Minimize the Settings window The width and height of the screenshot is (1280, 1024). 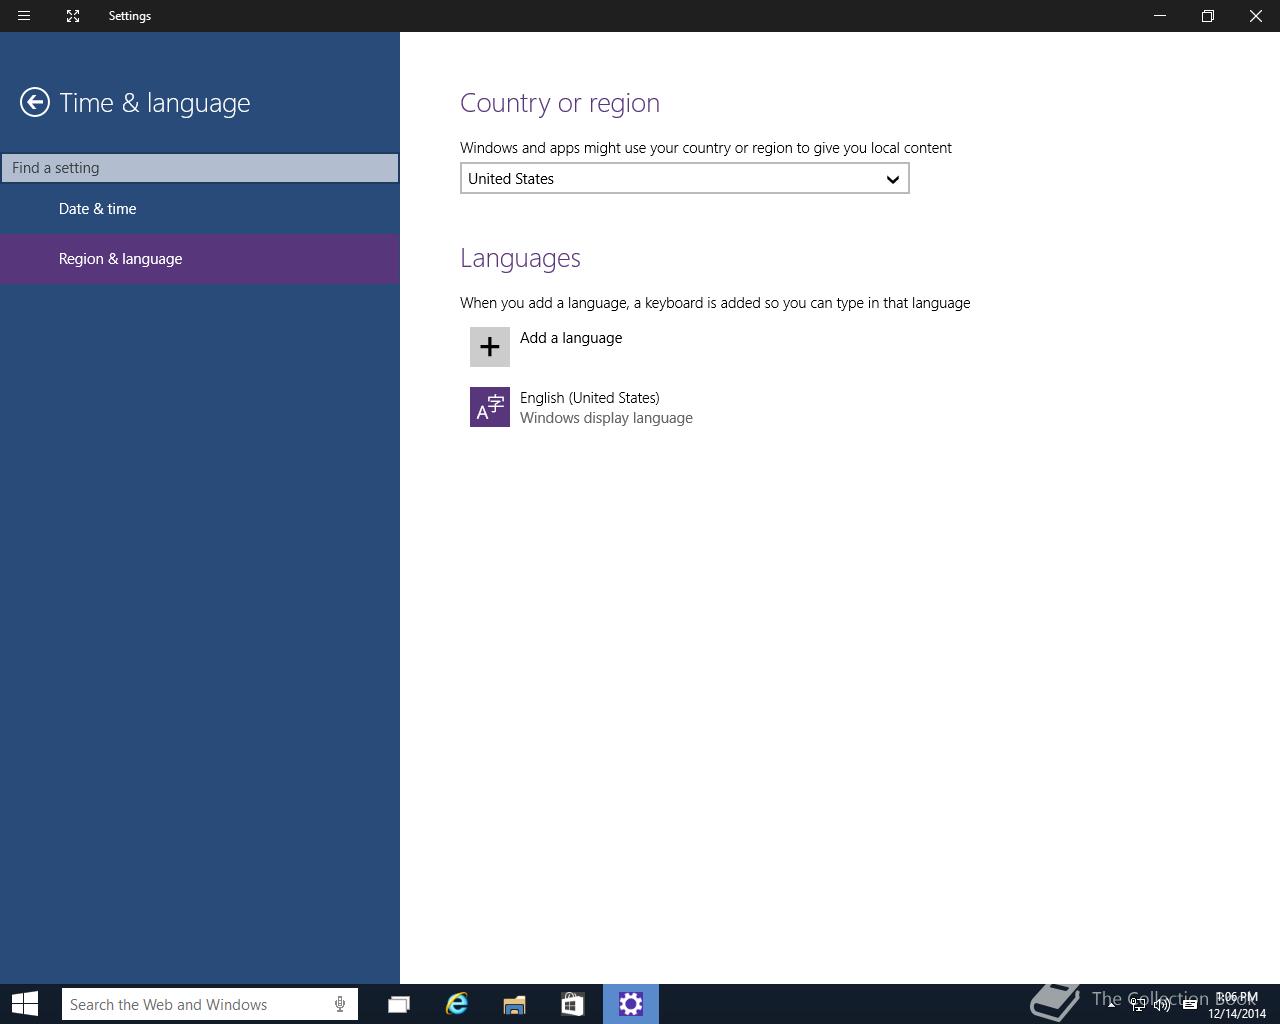click(x=1160, y=16)
